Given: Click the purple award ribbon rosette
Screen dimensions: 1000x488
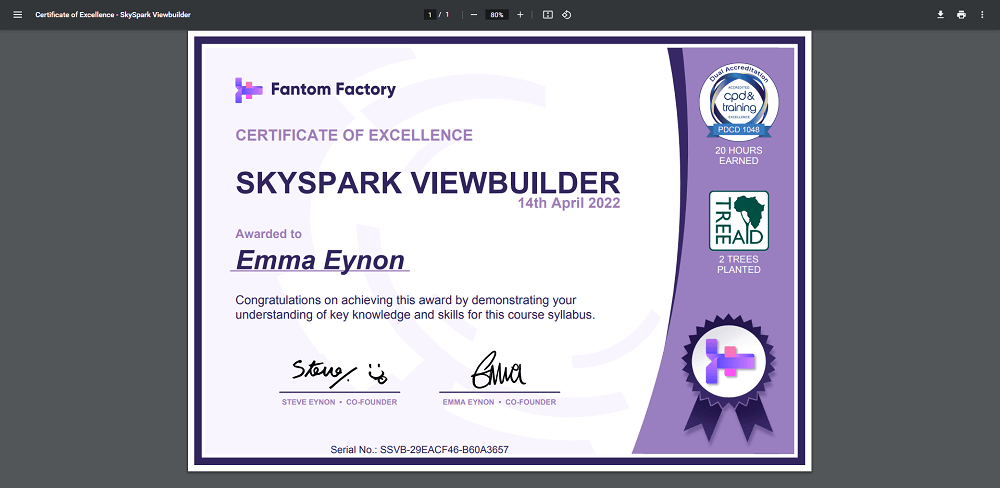Looking at the screenshot, I should 730,376.
